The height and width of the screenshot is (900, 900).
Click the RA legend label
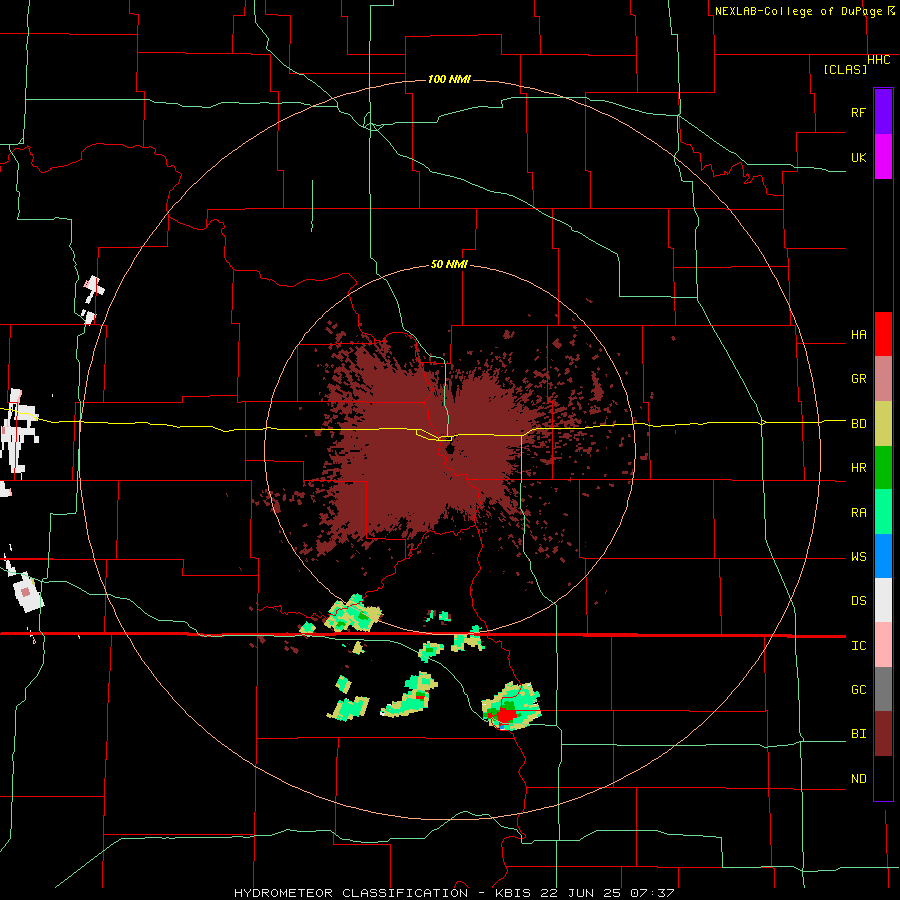(859, 513)
